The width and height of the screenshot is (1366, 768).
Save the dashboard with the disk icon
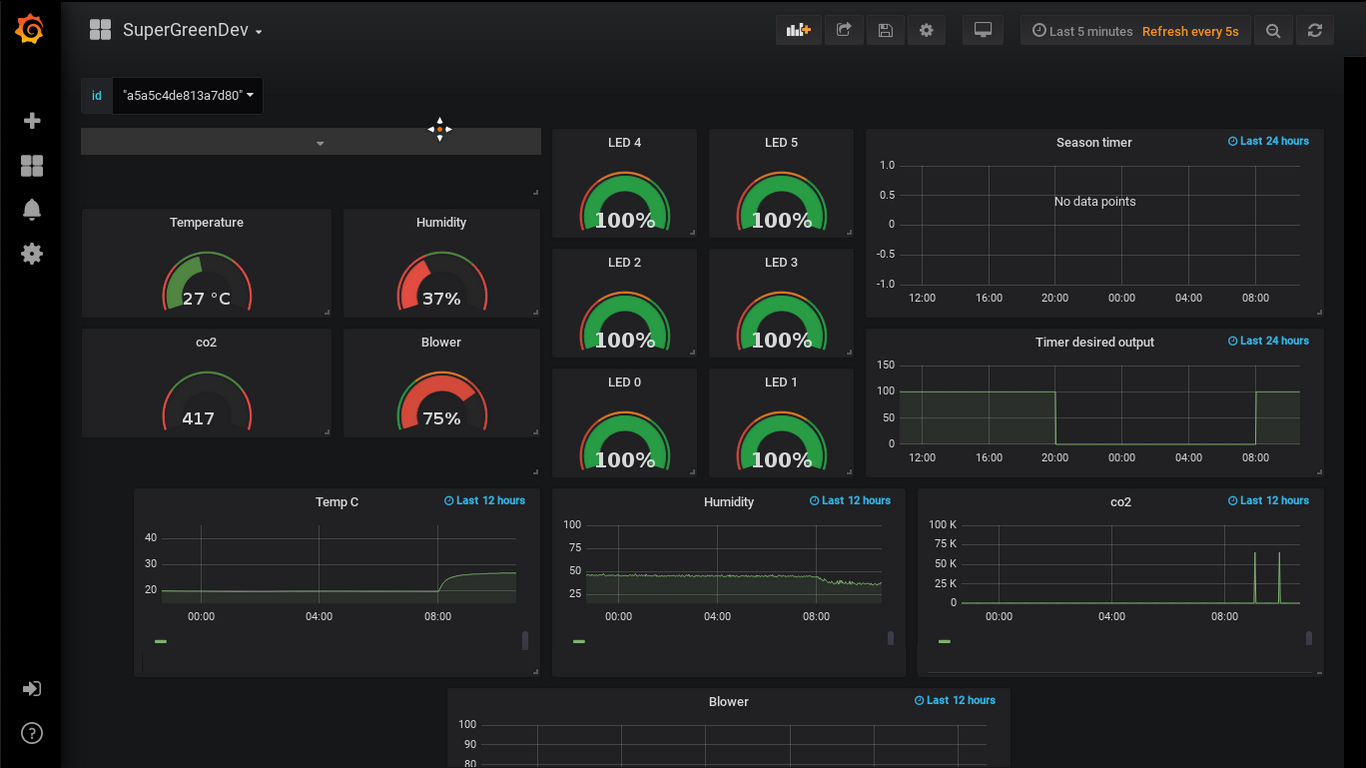coord(885,30)
